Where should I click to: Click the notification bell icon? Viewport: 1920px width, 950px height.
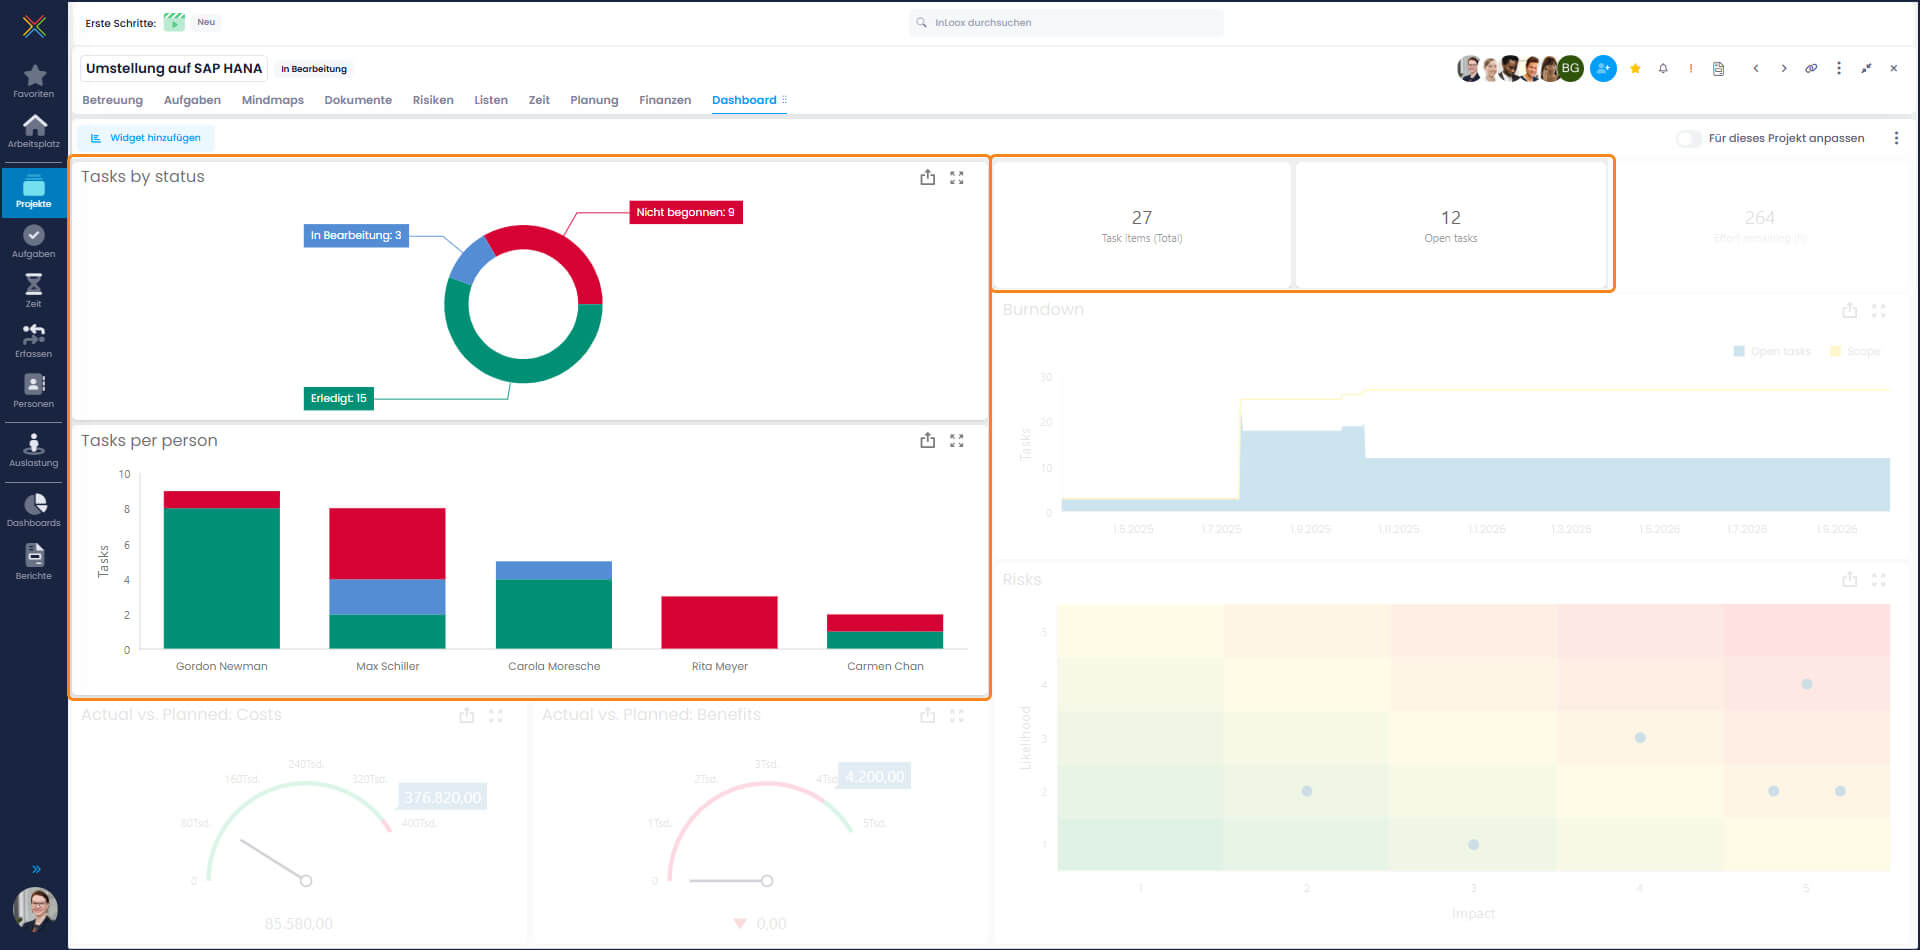1663,69
